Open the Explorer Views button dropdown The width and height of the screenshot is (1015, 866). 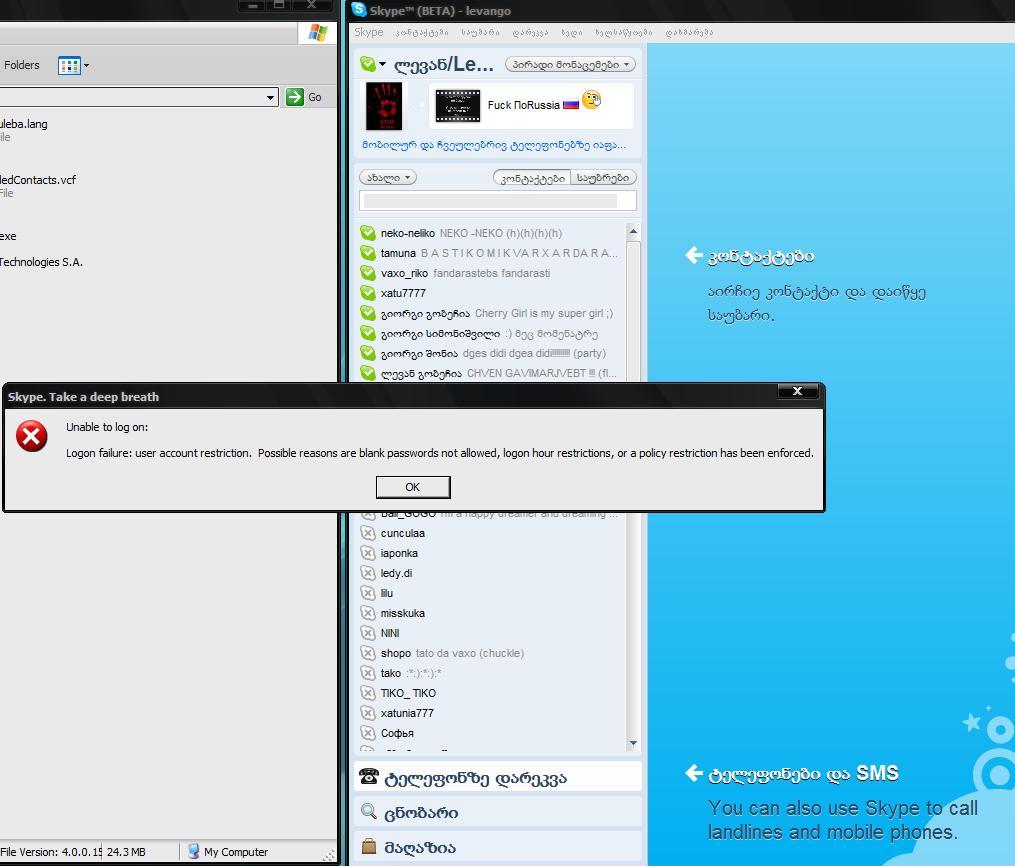[x=74, y=66]
